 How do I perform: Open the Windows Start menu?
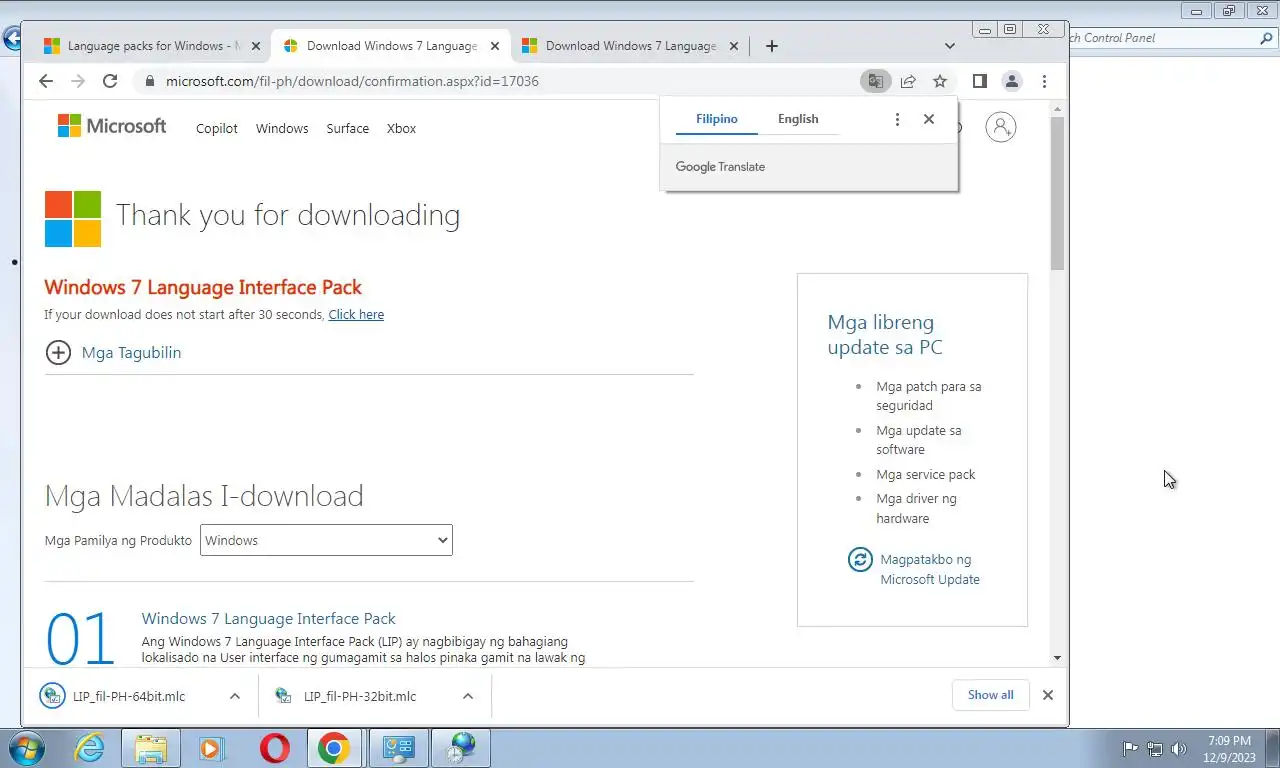26,748
